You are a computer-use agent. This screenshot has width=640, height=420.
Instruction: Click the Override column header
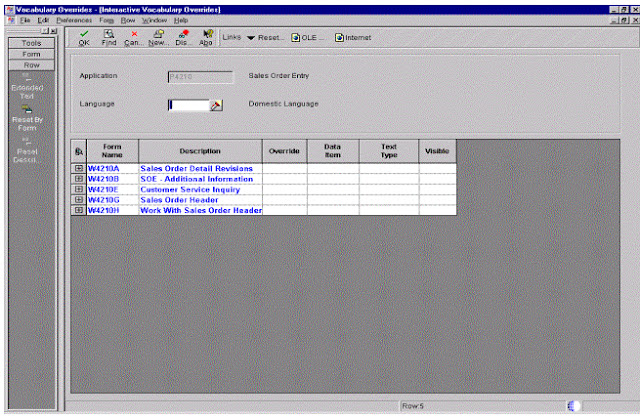click(x=284, y=151)
